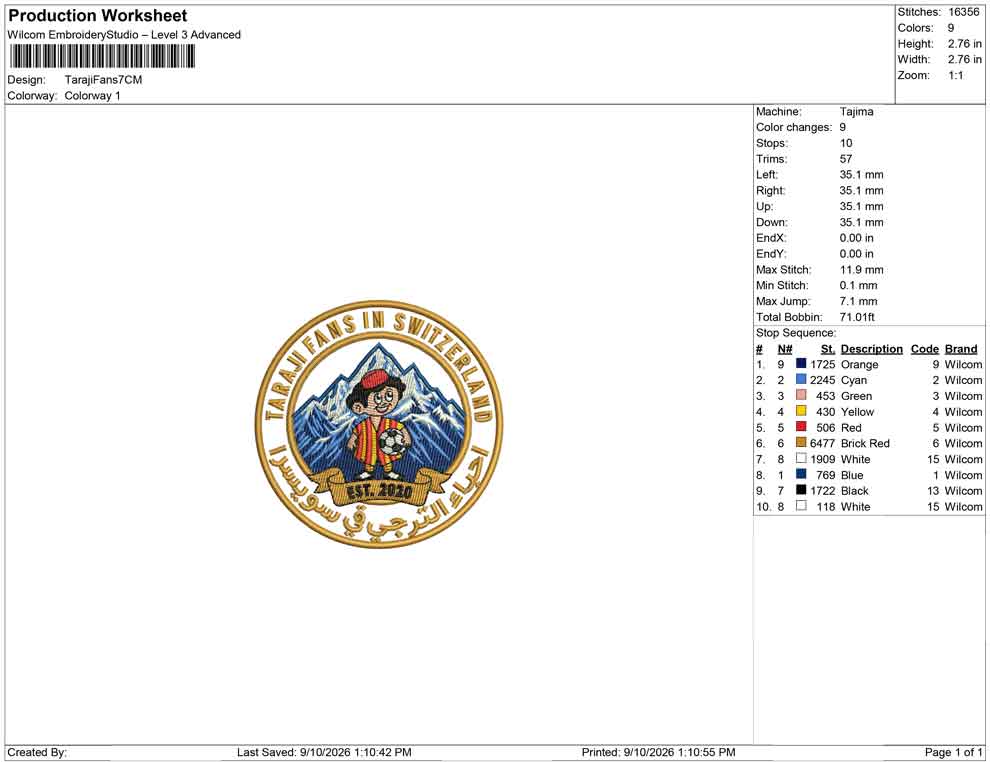Click the Max Jump value 7.1 mm
990x762 pixels.
[858, 301]
